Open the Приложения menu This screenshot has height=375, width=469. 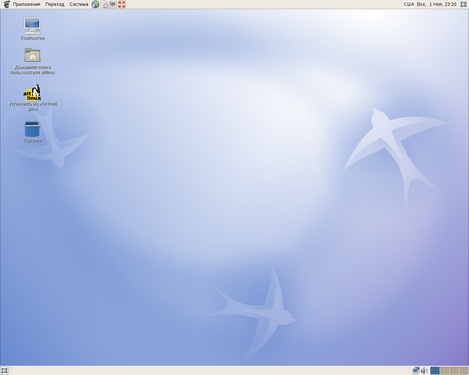(26, 4)
